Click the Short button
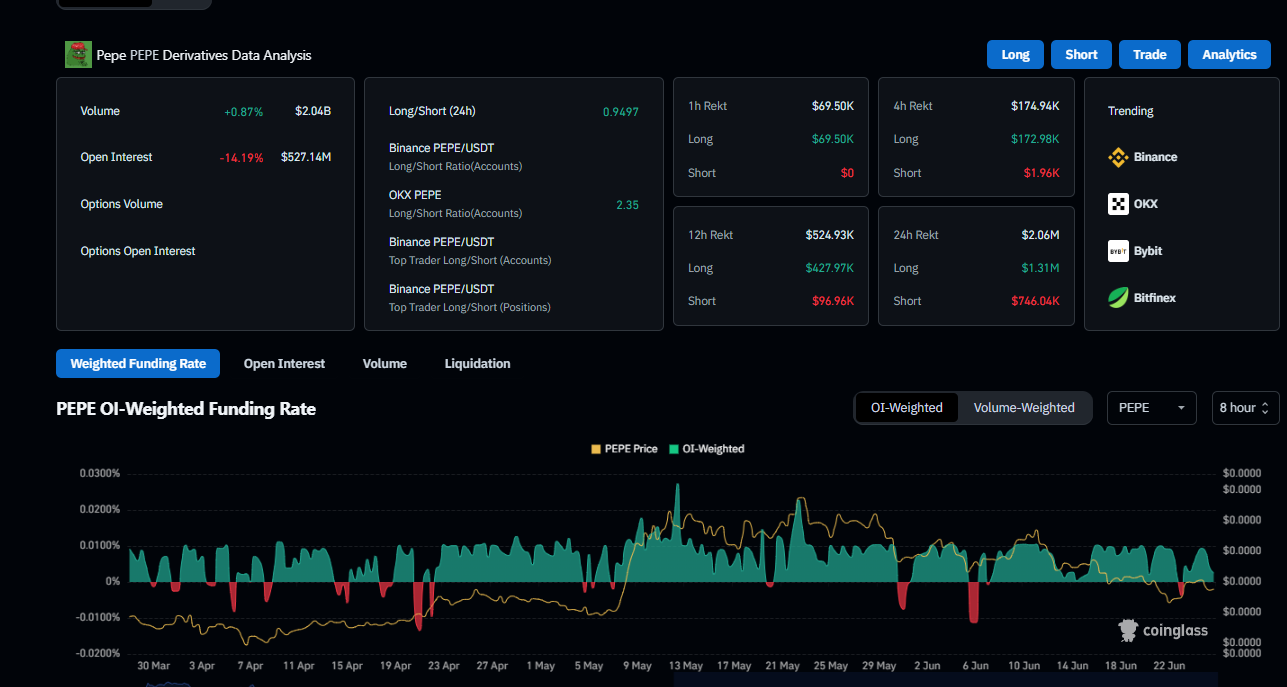The width and height of the screenshot is (1287, 687). 1081,55
